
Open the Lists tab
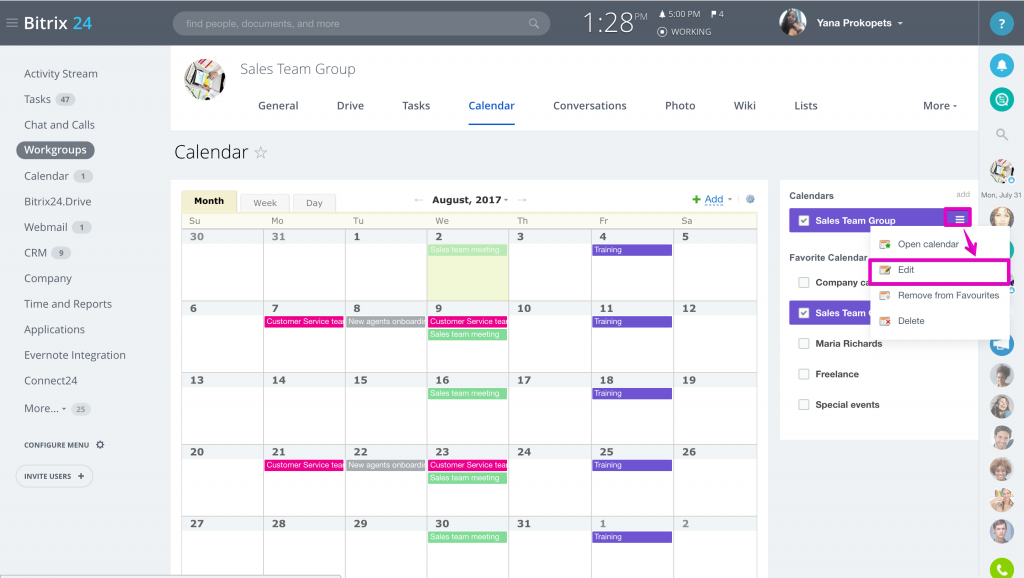coord(806,106)
